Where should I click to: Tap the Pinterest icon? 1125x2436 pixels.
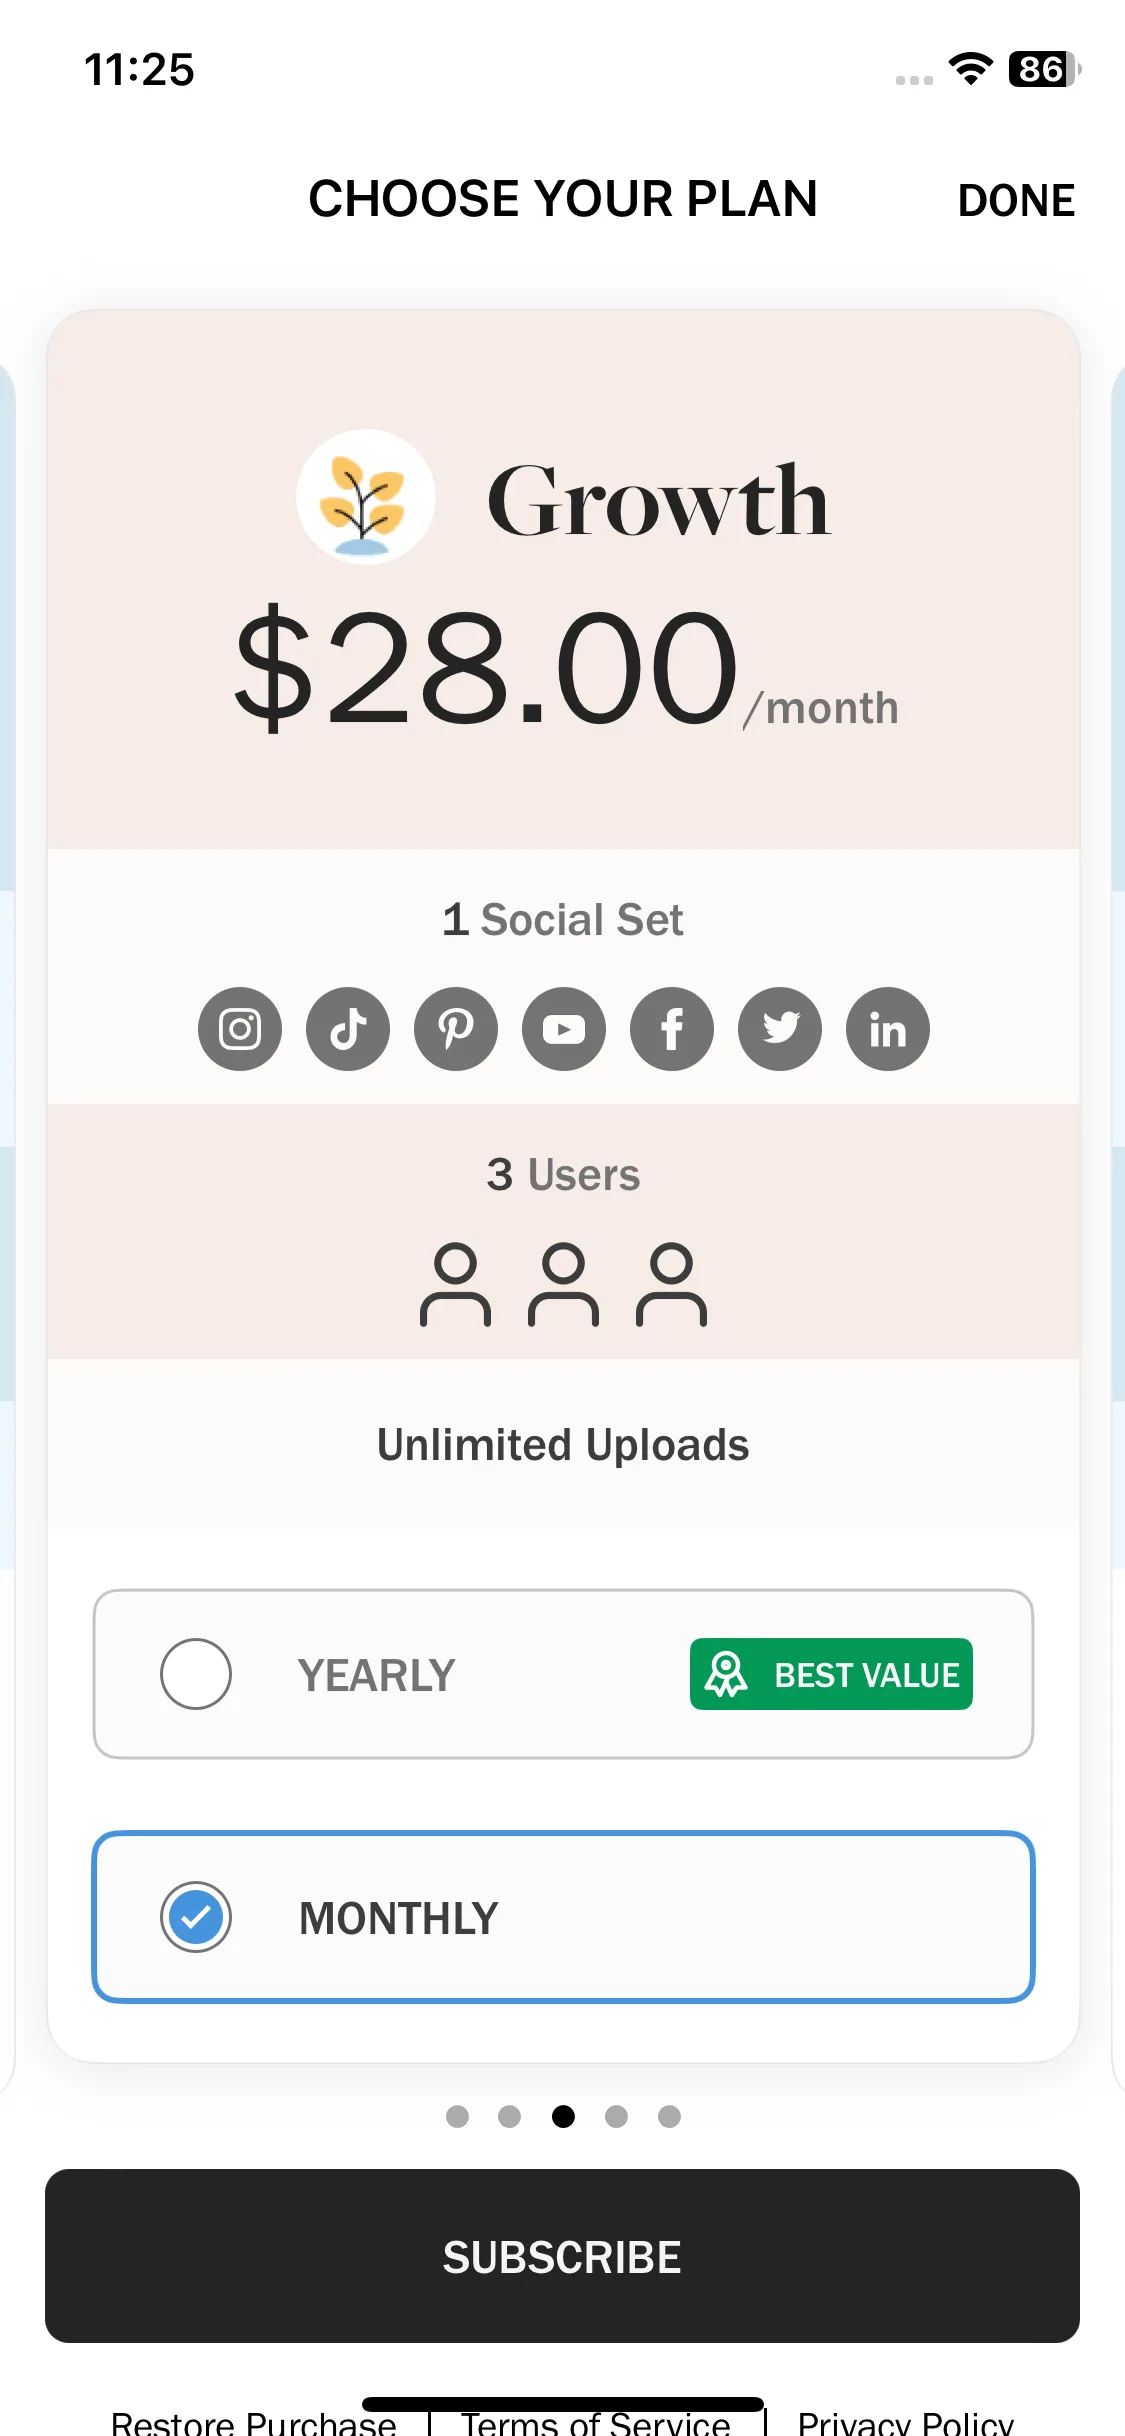click(x=456, y=1029)
